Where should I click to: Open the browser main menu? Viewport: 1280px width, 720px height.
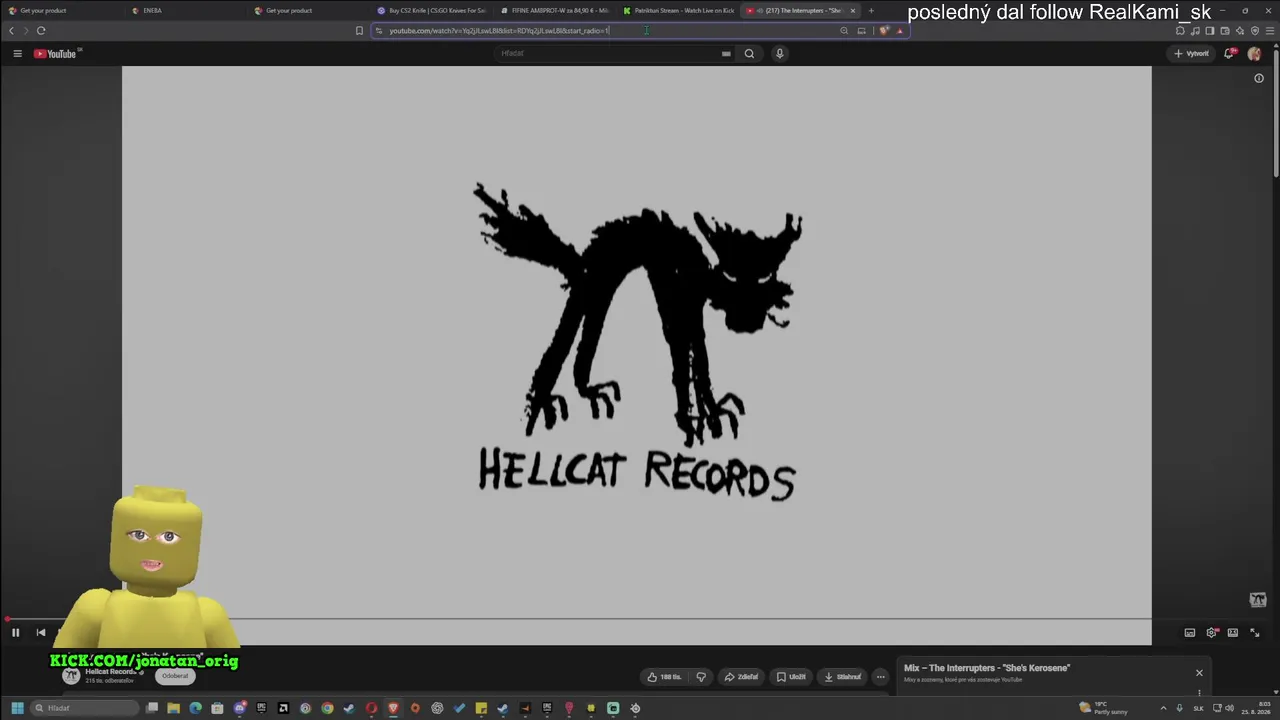pos(1270,31)
